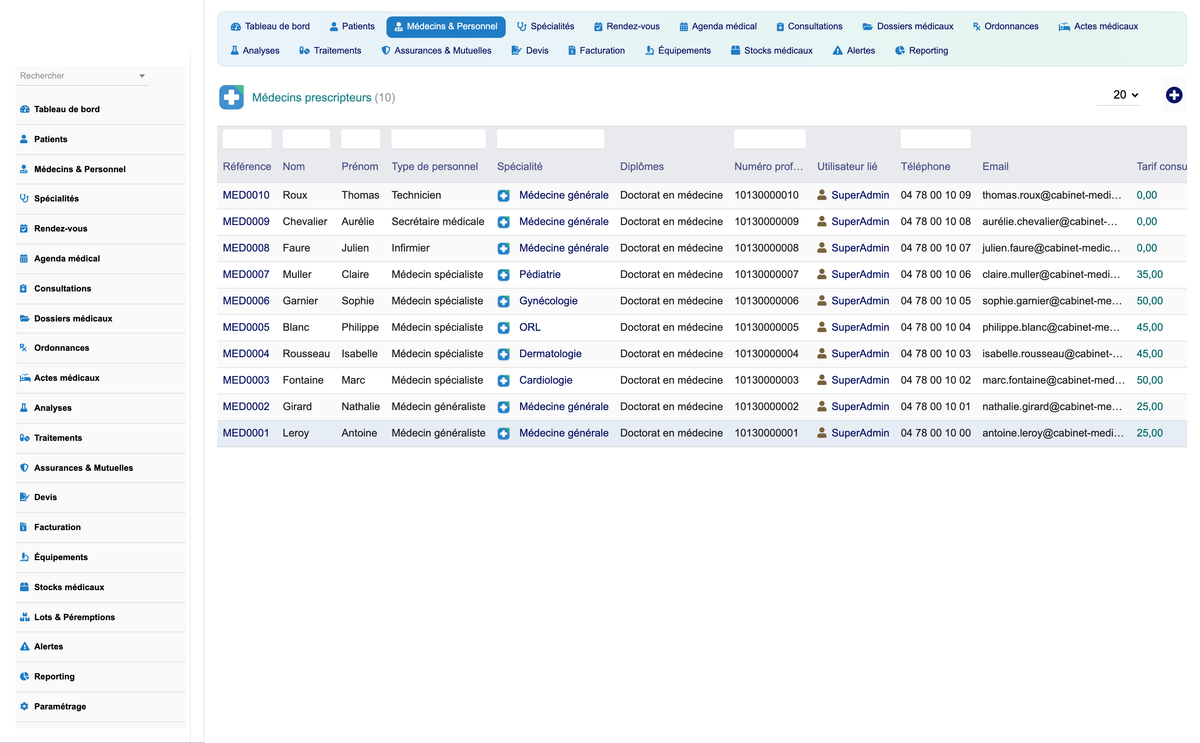Viewport: 1200px width, 743px height.
Task: Click the sidebar Dossiers médicaux folder icon
Action: tap(25, 318)
